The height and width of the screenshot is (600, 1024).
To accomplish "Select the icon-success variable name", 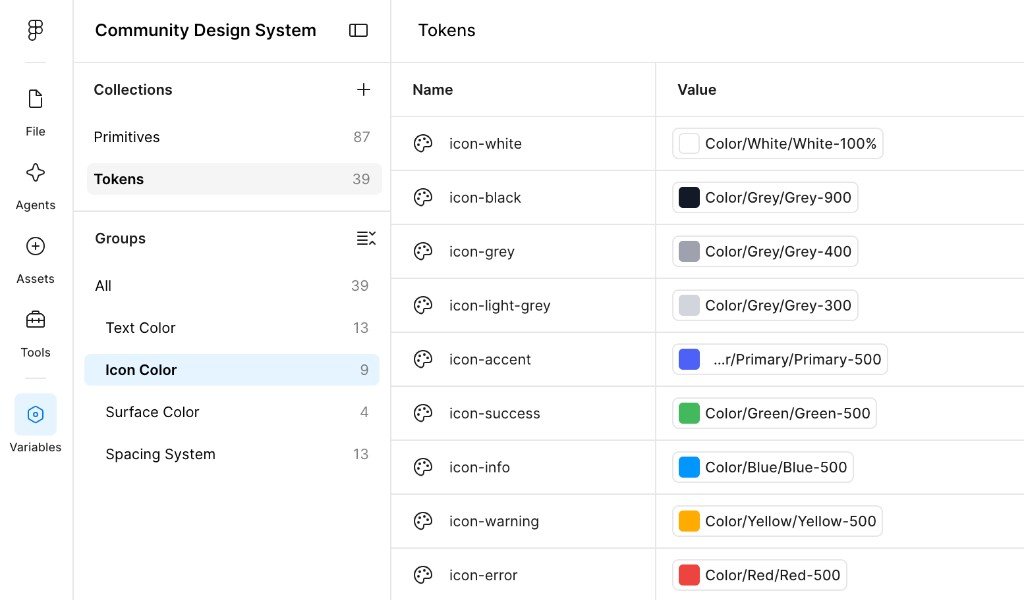I will 494,413.
